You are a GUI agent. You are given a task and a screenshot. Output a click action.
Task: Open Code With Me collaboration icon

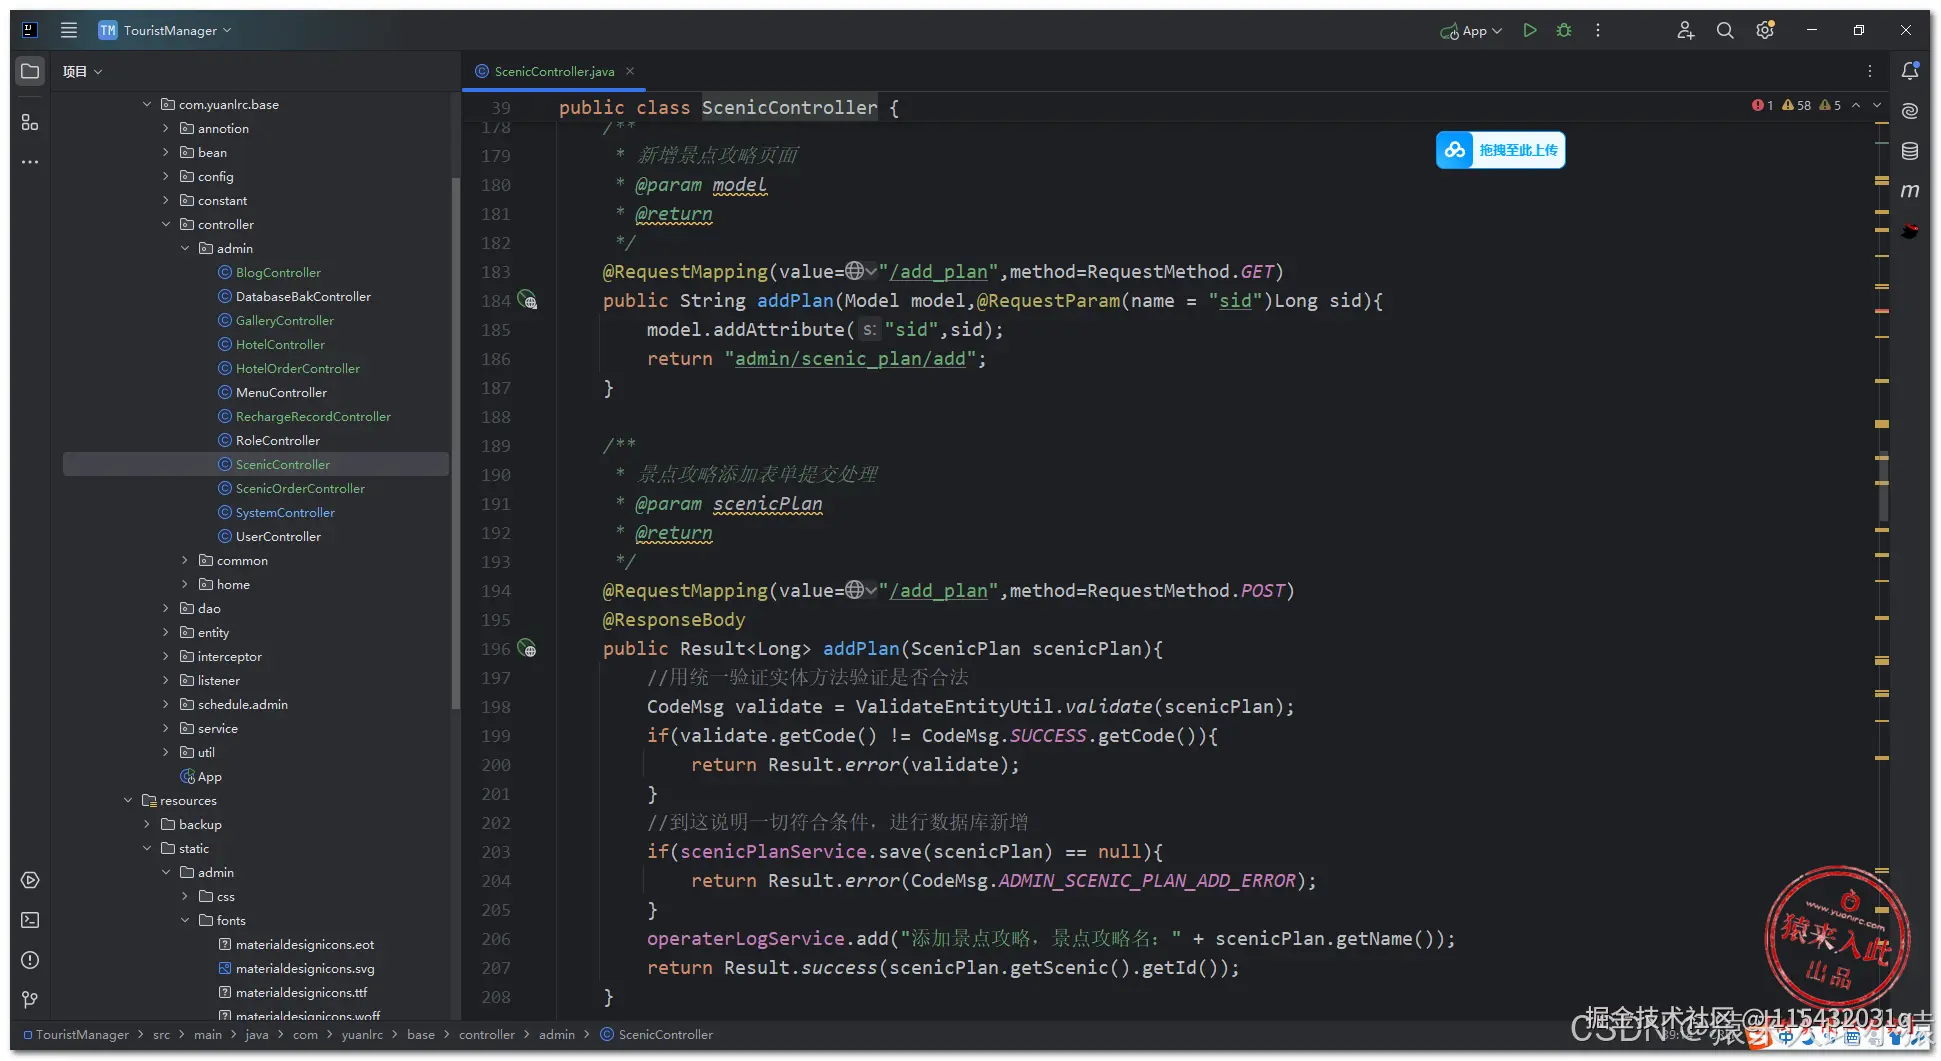click(x=1685, y=30)
